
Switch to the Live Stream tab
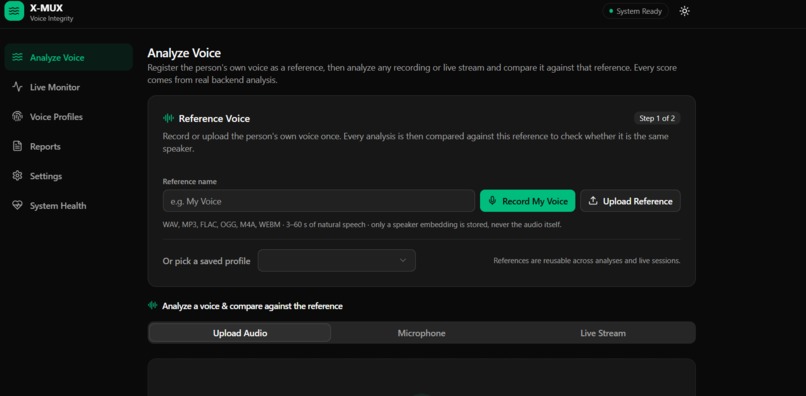point(603,333)
